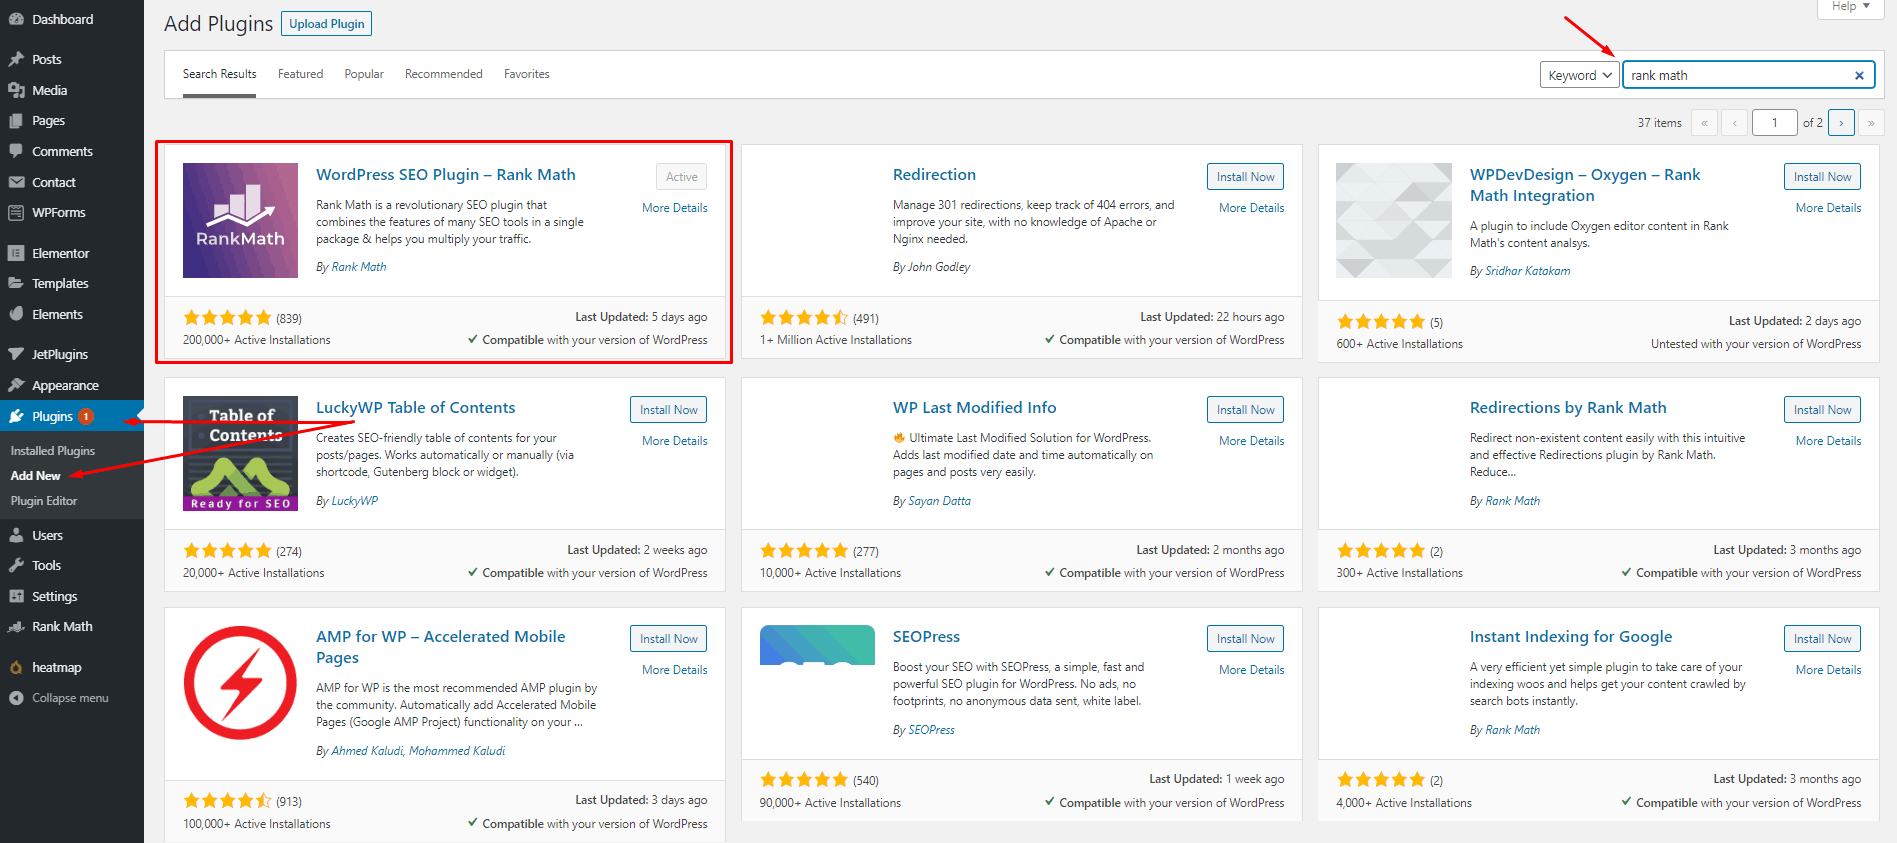The width and height of the screenshot is (1897, 843).
Task: Install the Redirection plugin
Action: coord(1245,177)
